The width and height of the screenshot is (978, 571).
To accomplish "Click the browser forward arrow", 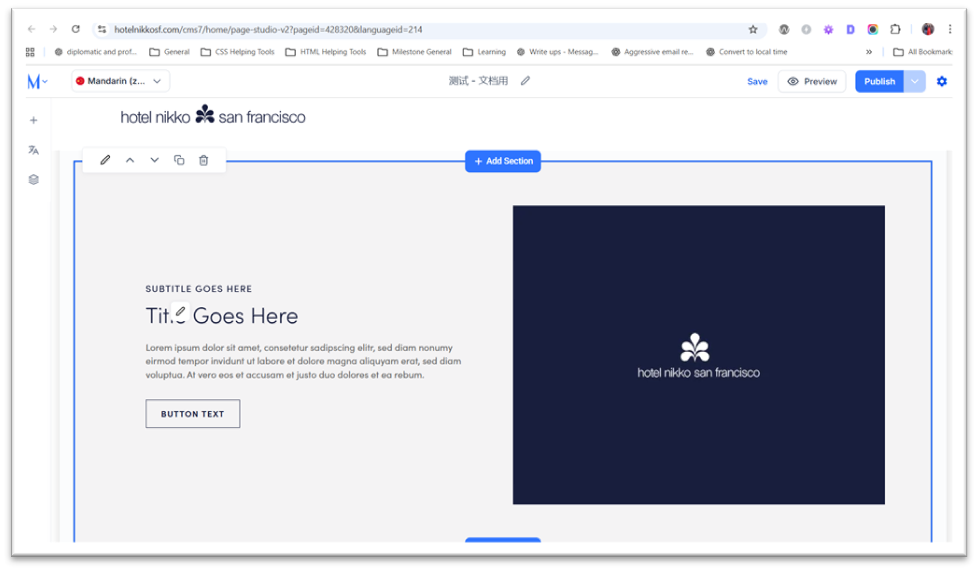I will [54, 29].
